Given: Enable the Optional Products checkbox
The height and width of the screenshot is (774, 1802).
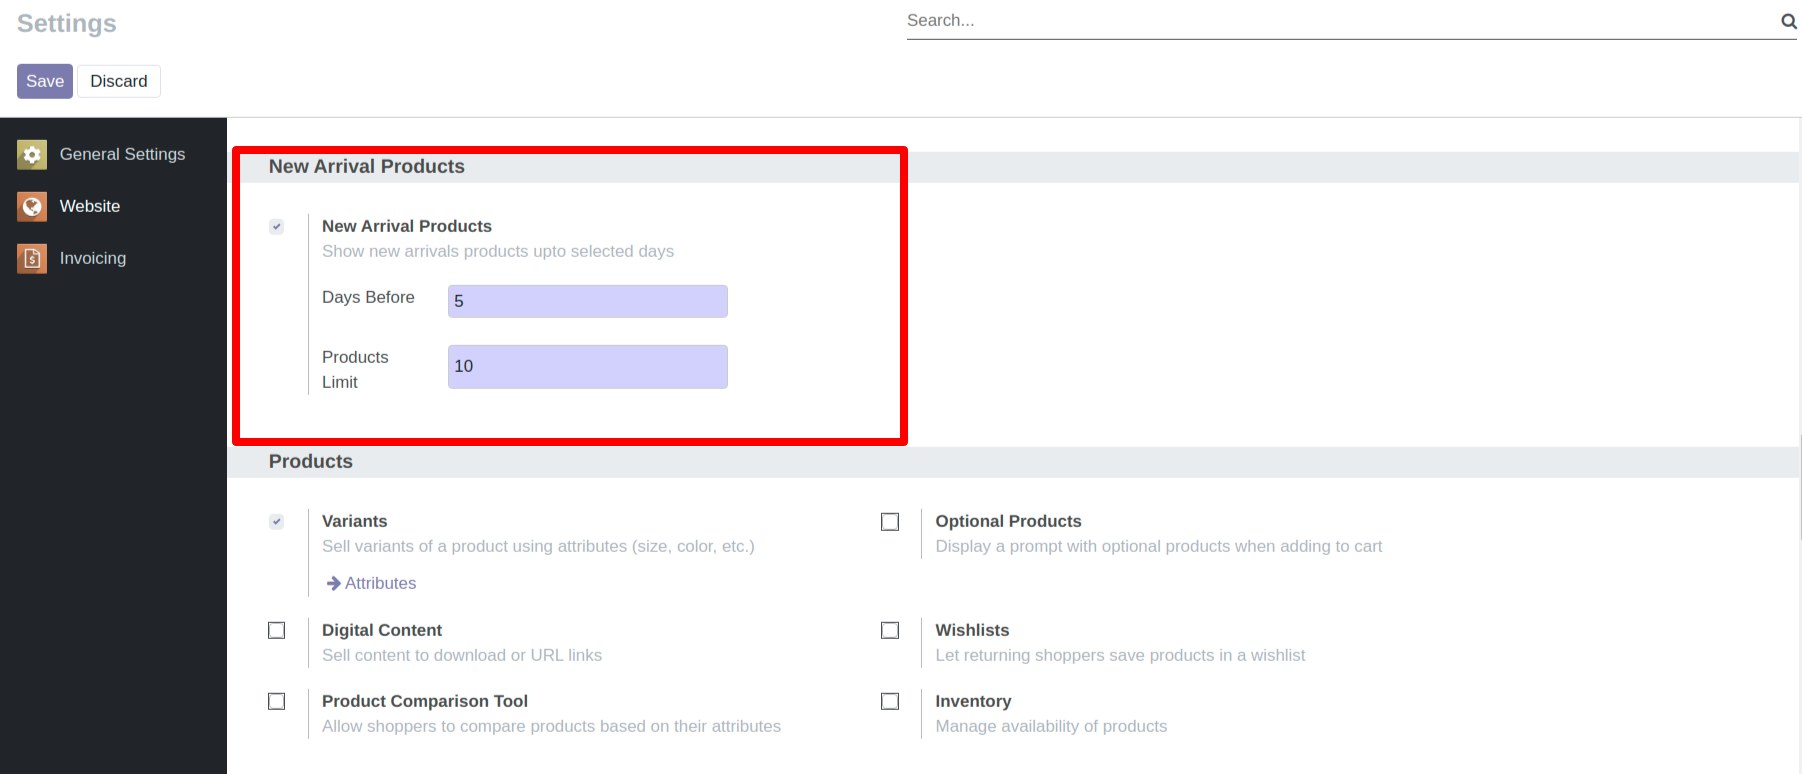Looking at the screenshot, I should (890, 522).
